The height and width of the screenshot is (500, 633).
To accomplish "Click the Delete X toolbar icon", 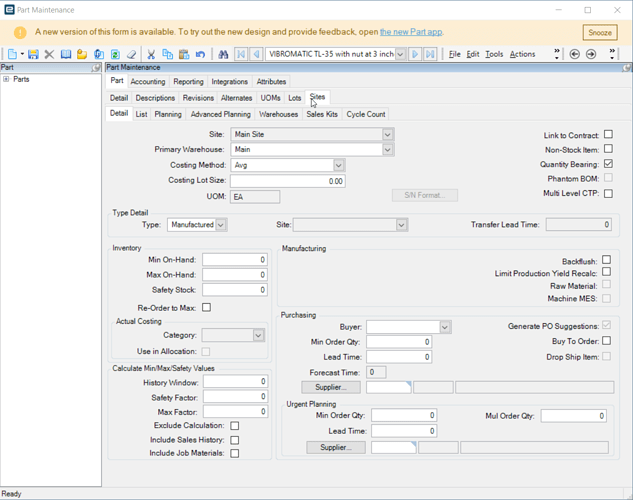I will [x=49, y=54].
